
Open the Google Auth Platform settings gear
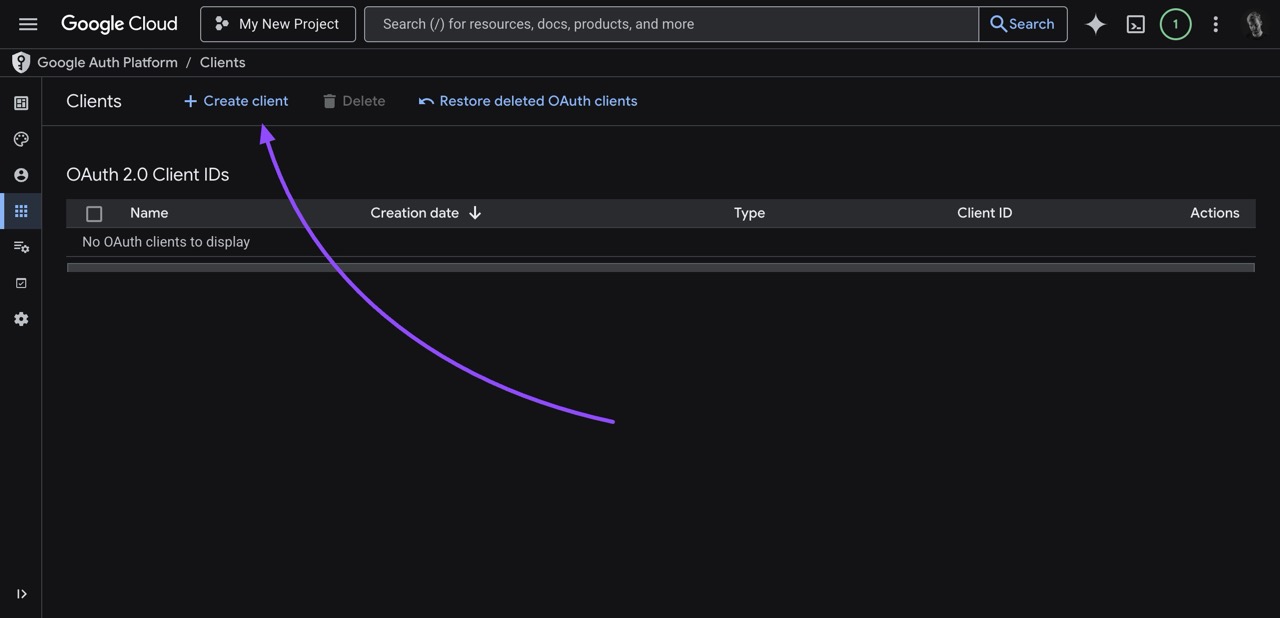20,318
